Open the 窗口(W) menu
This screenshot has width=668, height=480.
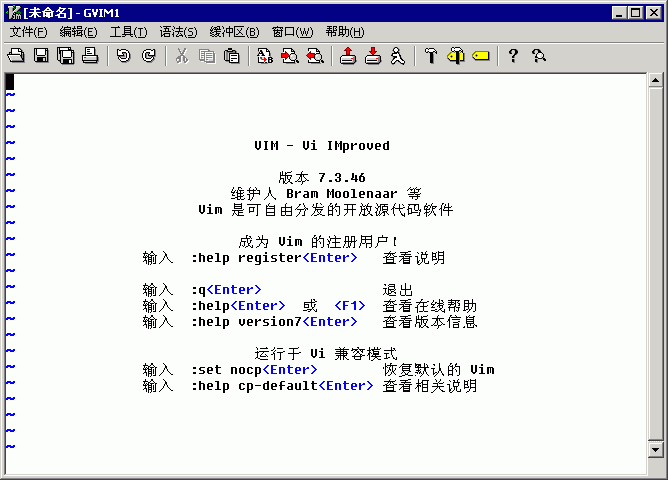click(293, 32)
